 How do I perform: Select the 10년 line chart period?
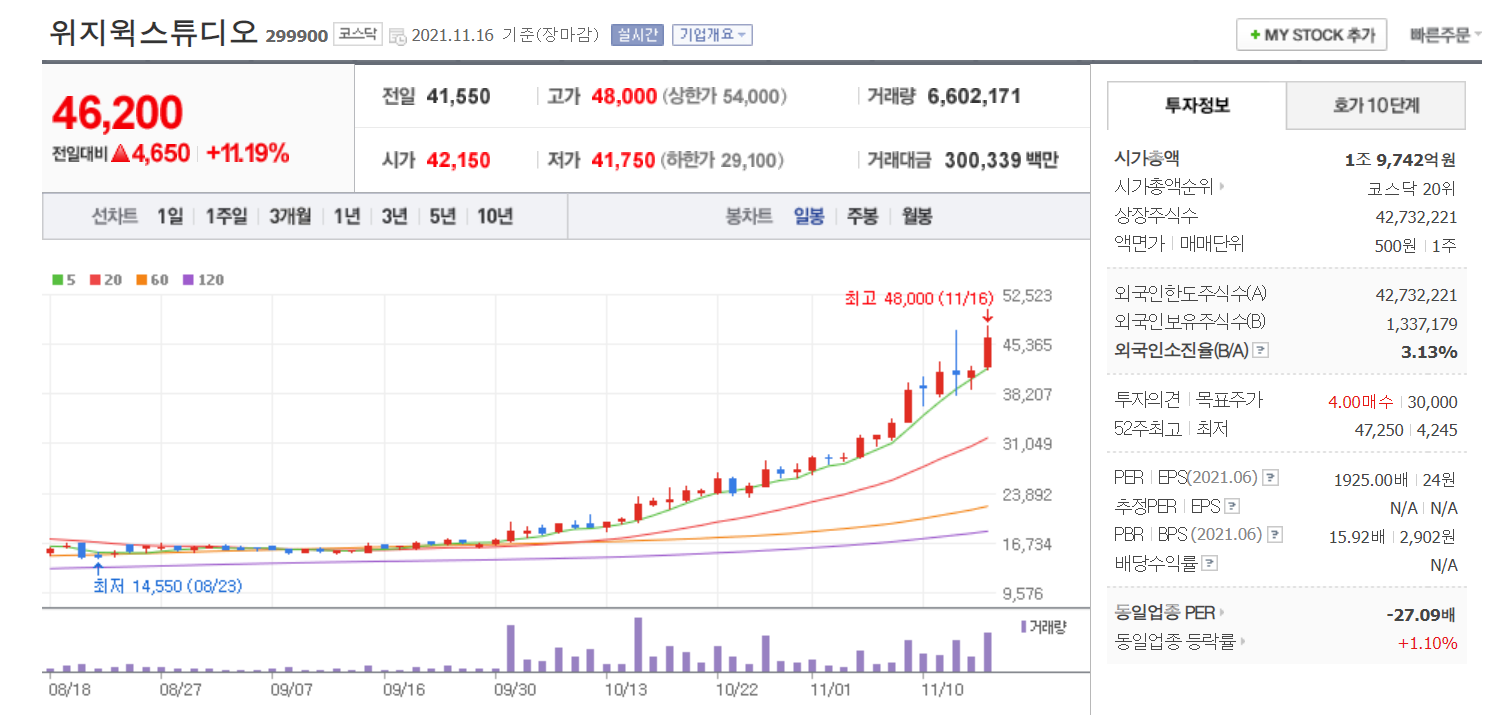click(495, 216)
